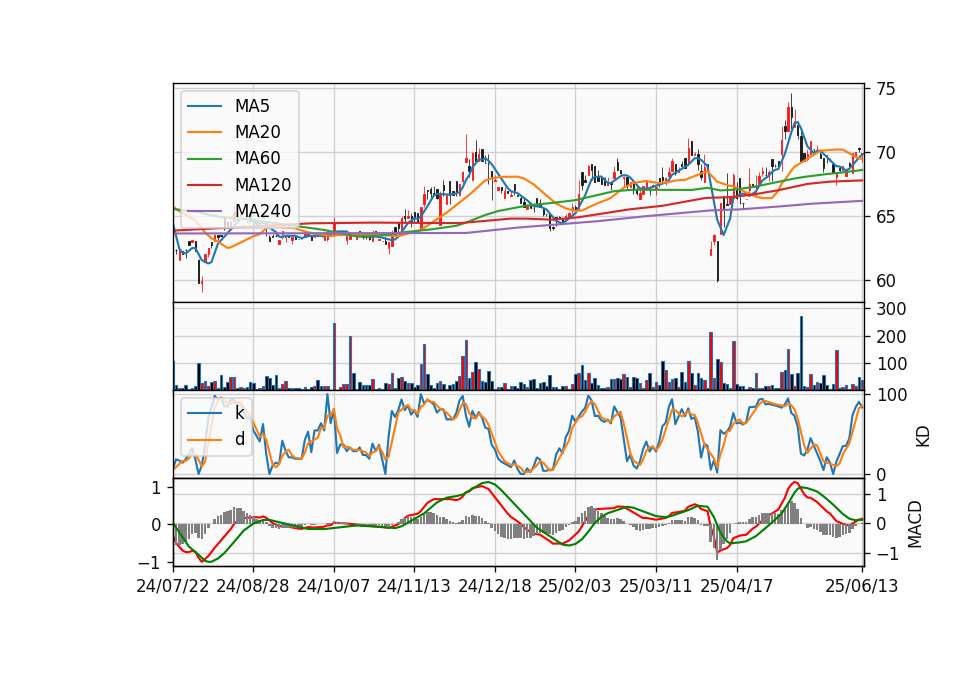
Task: Click the 25/02/03 date axis label
Action: [x=575, y=586]
